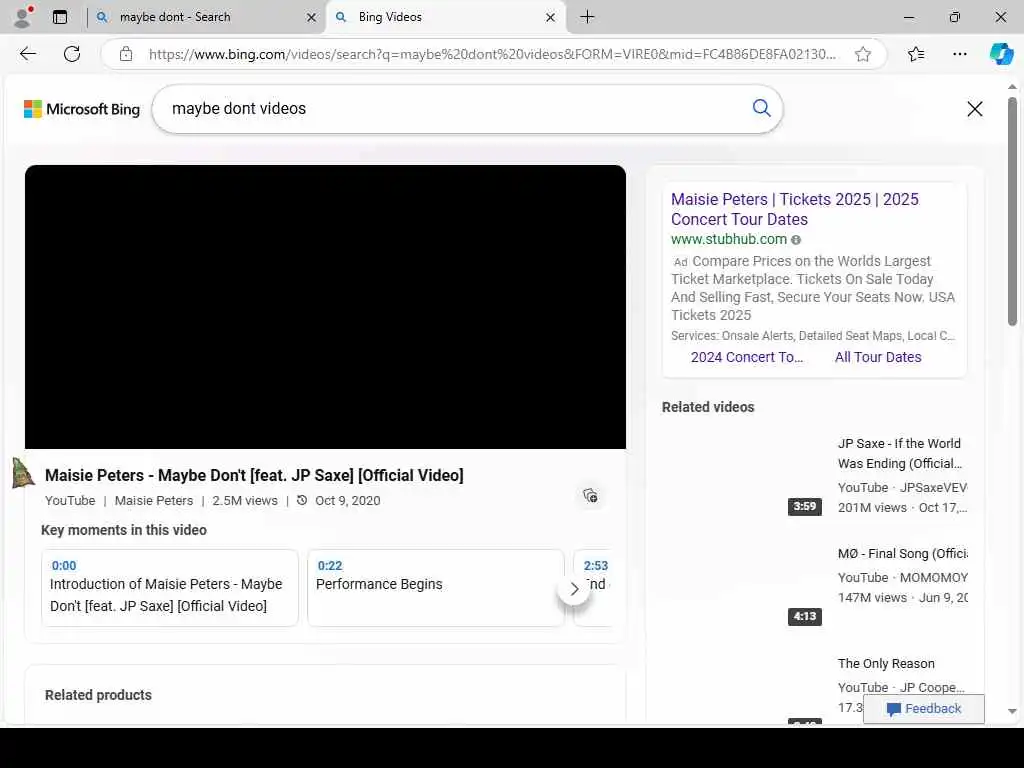Open Settings and more menu
This screenshot has height=768, width=1024.
959,54
